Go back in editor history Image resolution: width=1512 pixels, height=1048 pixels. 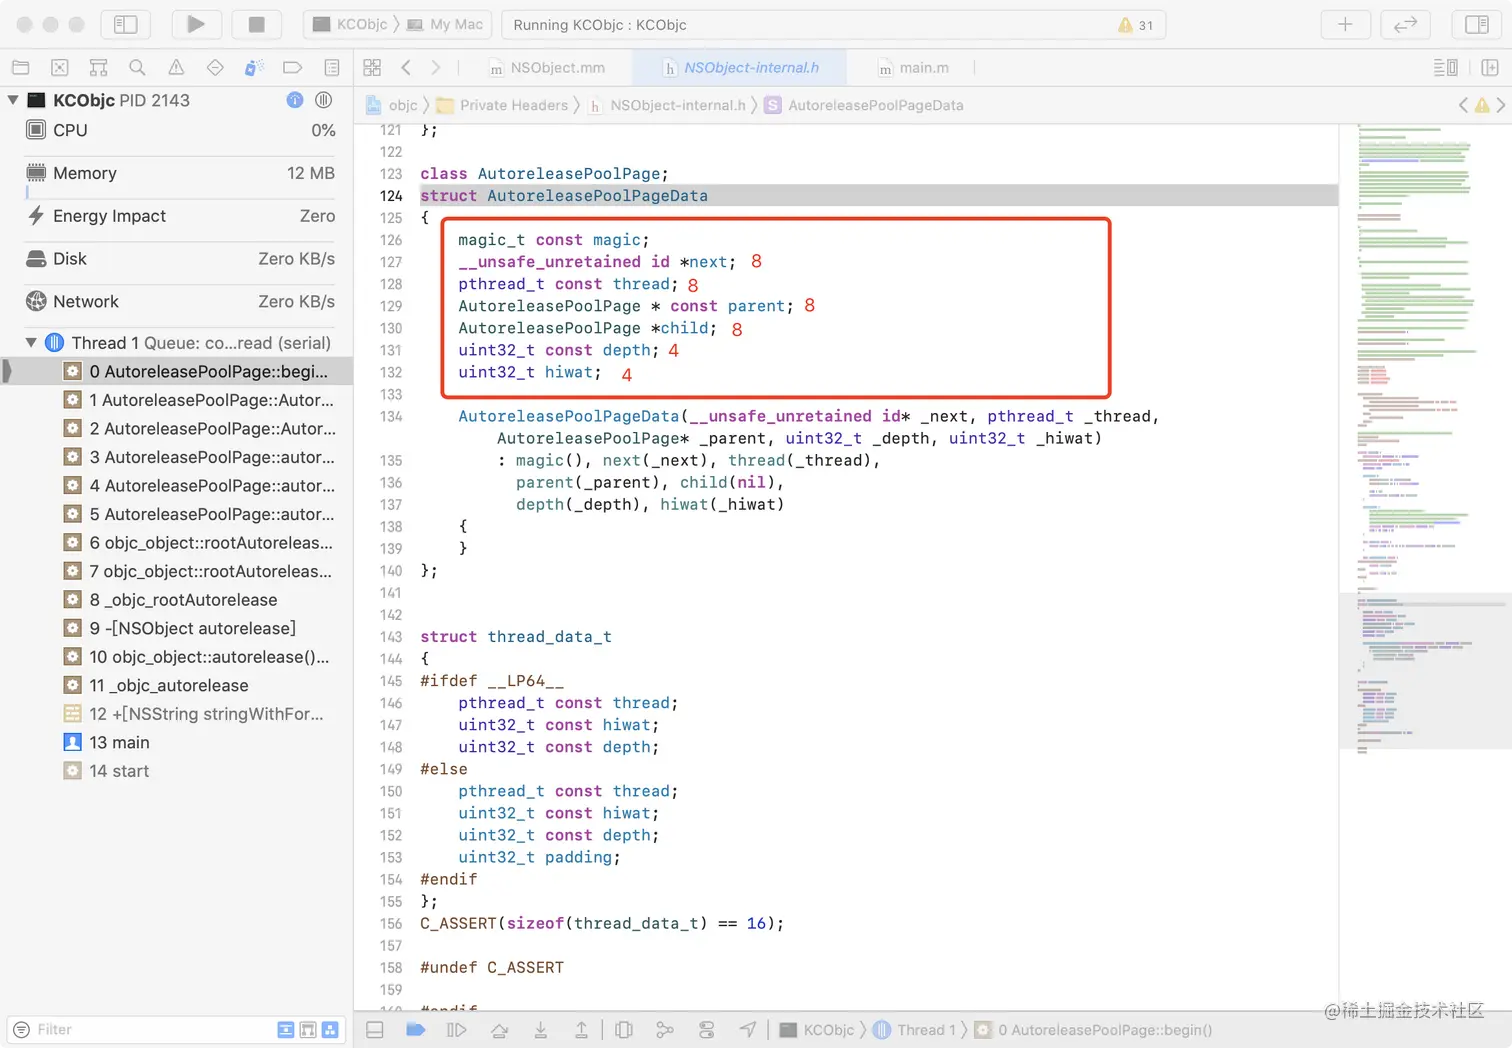406,67
